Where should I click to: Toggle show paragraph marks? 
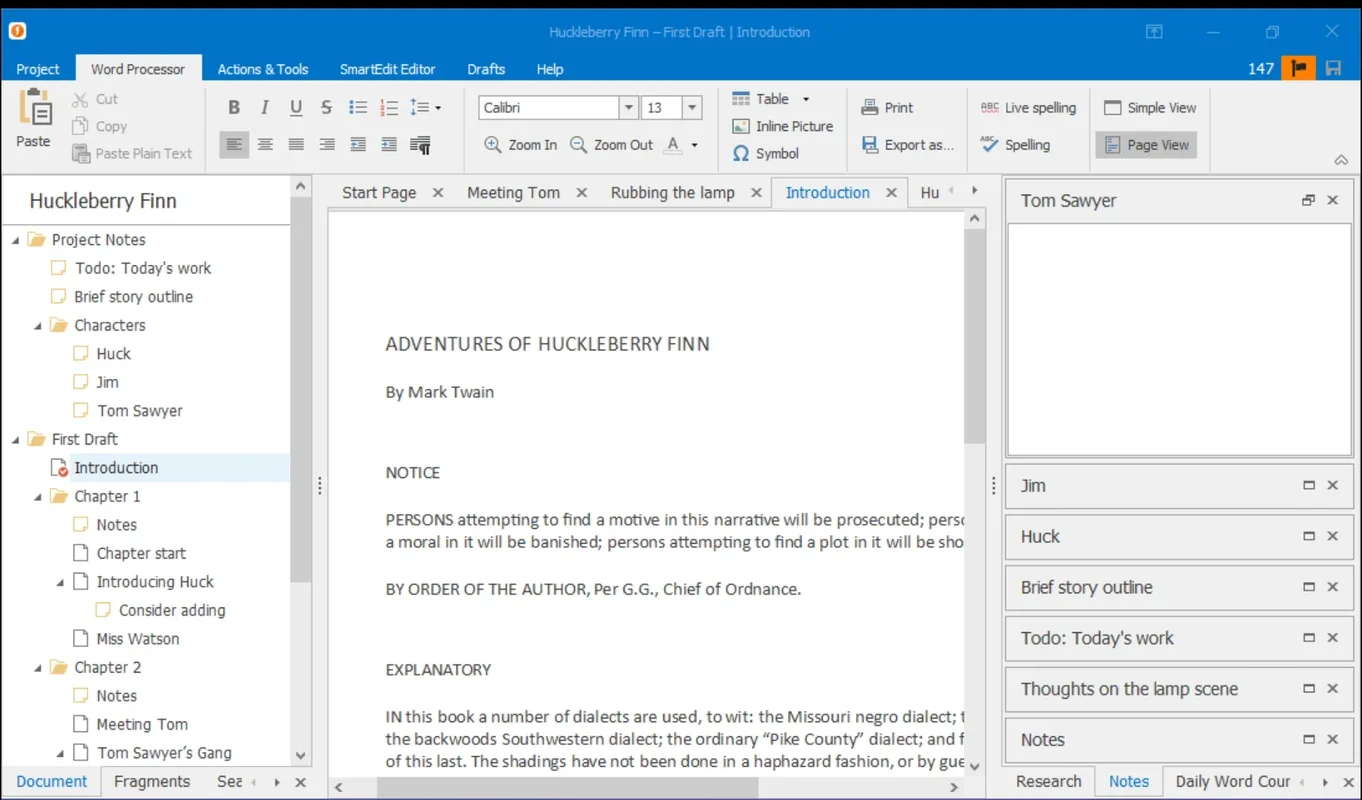click(421, 145)
